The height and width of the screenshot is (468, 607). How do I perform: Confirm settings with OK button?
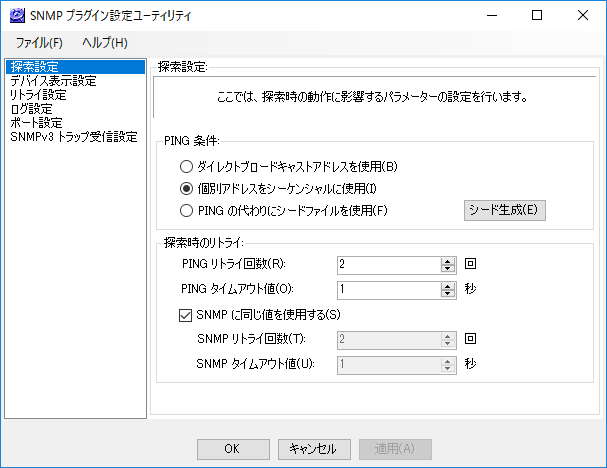tap(233, 449)
